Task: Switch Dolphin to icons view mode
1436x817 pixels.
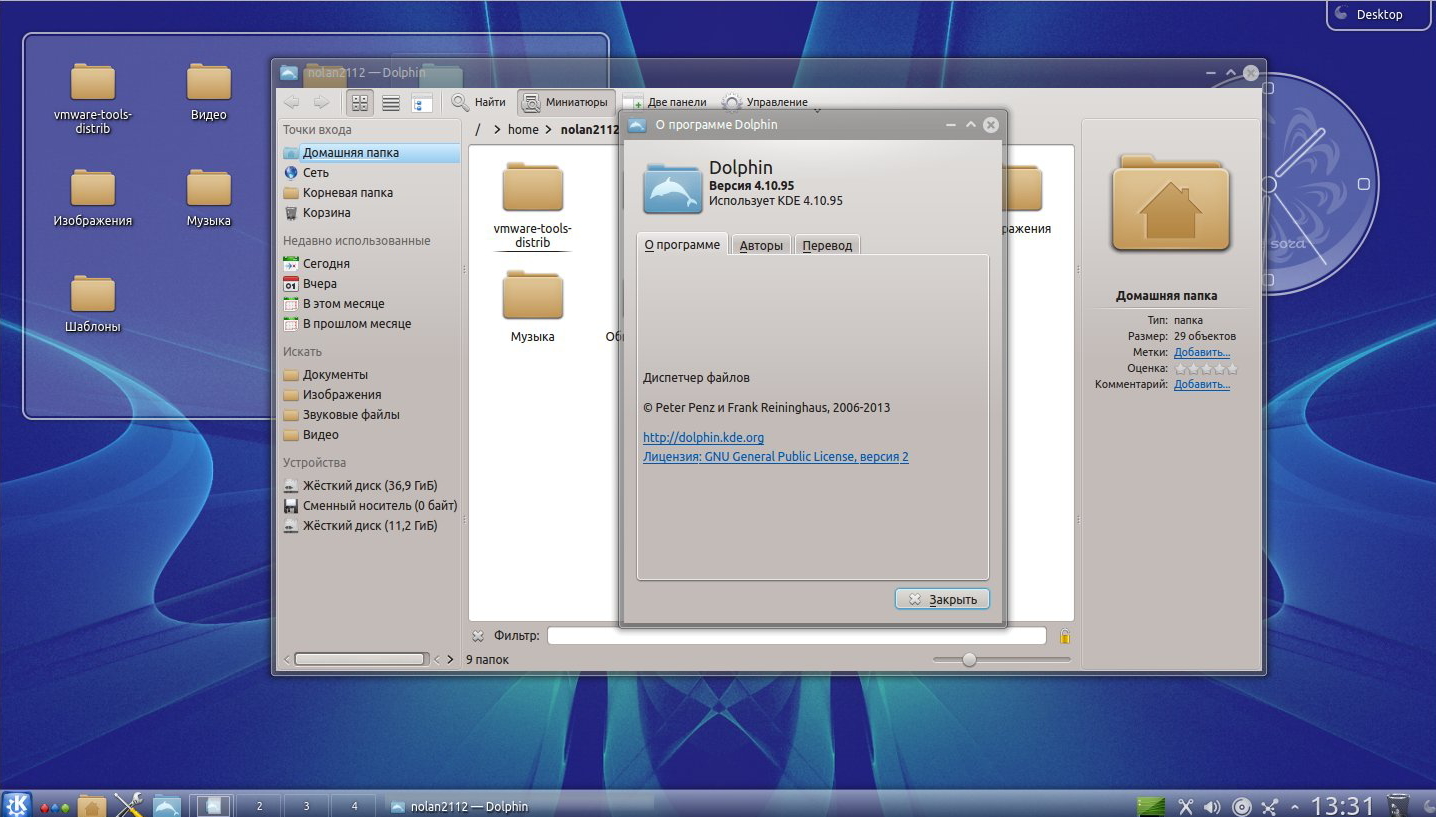Action: coord(360,102)
